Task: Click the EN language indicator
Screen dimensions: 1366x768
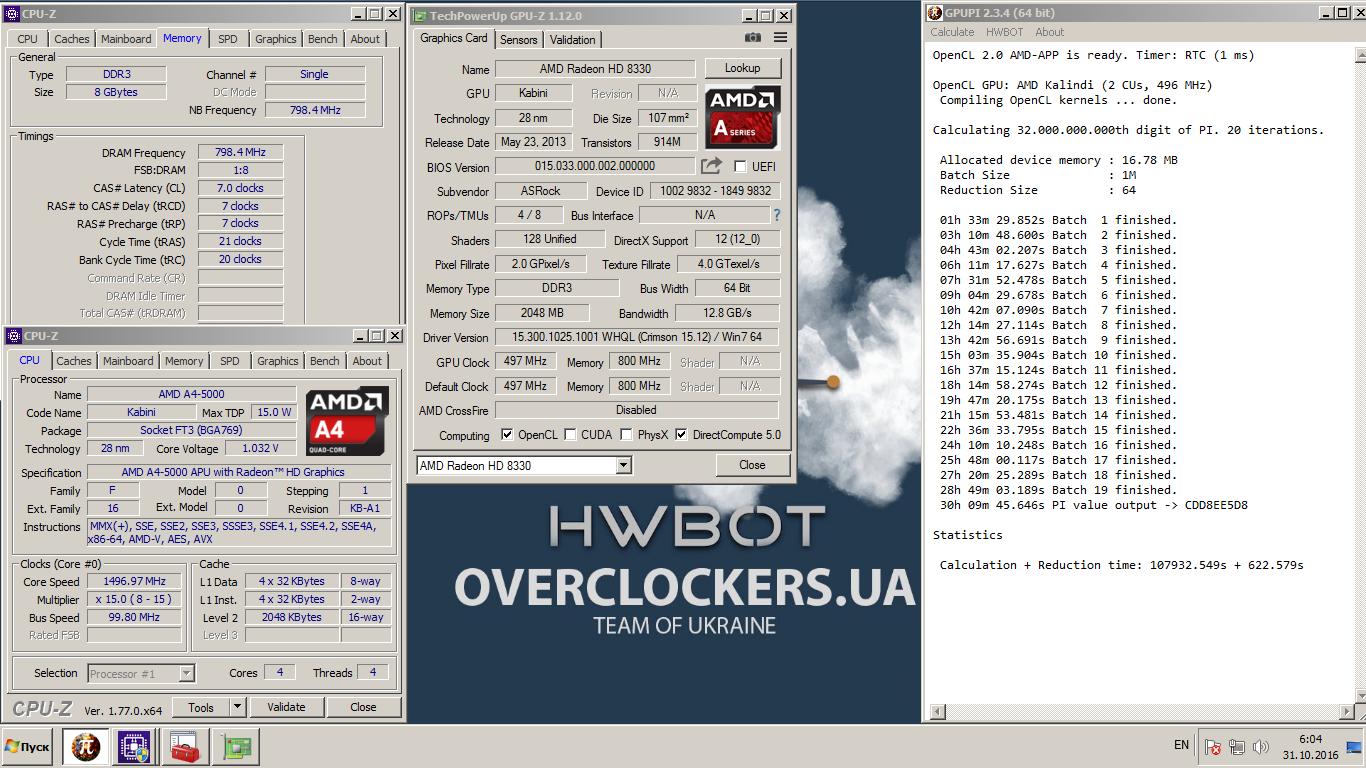Action: coord(1181,745)
